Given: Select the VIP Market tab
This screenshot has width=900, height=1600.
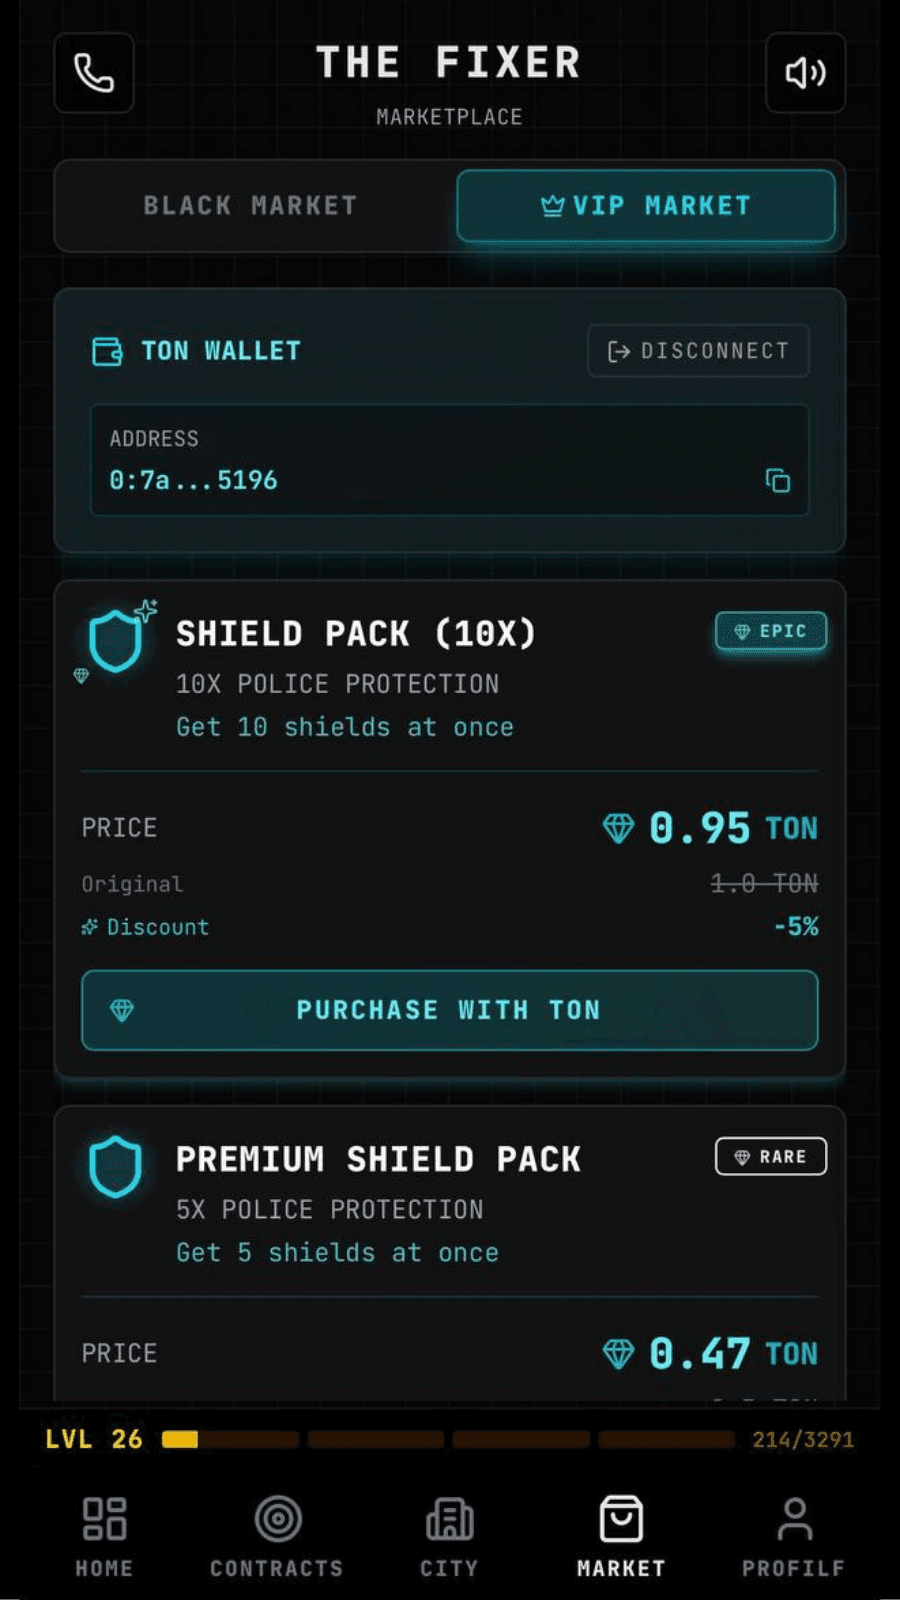Looking at the screenshot, I should (x=646, y=206).
